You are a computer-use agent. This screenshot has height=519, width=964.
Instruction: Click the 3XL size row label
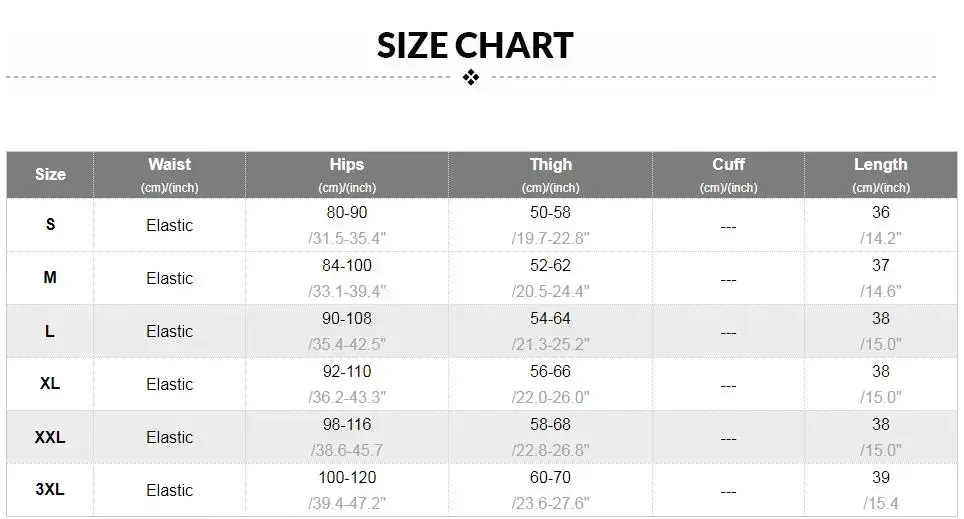tap(50, 489)
